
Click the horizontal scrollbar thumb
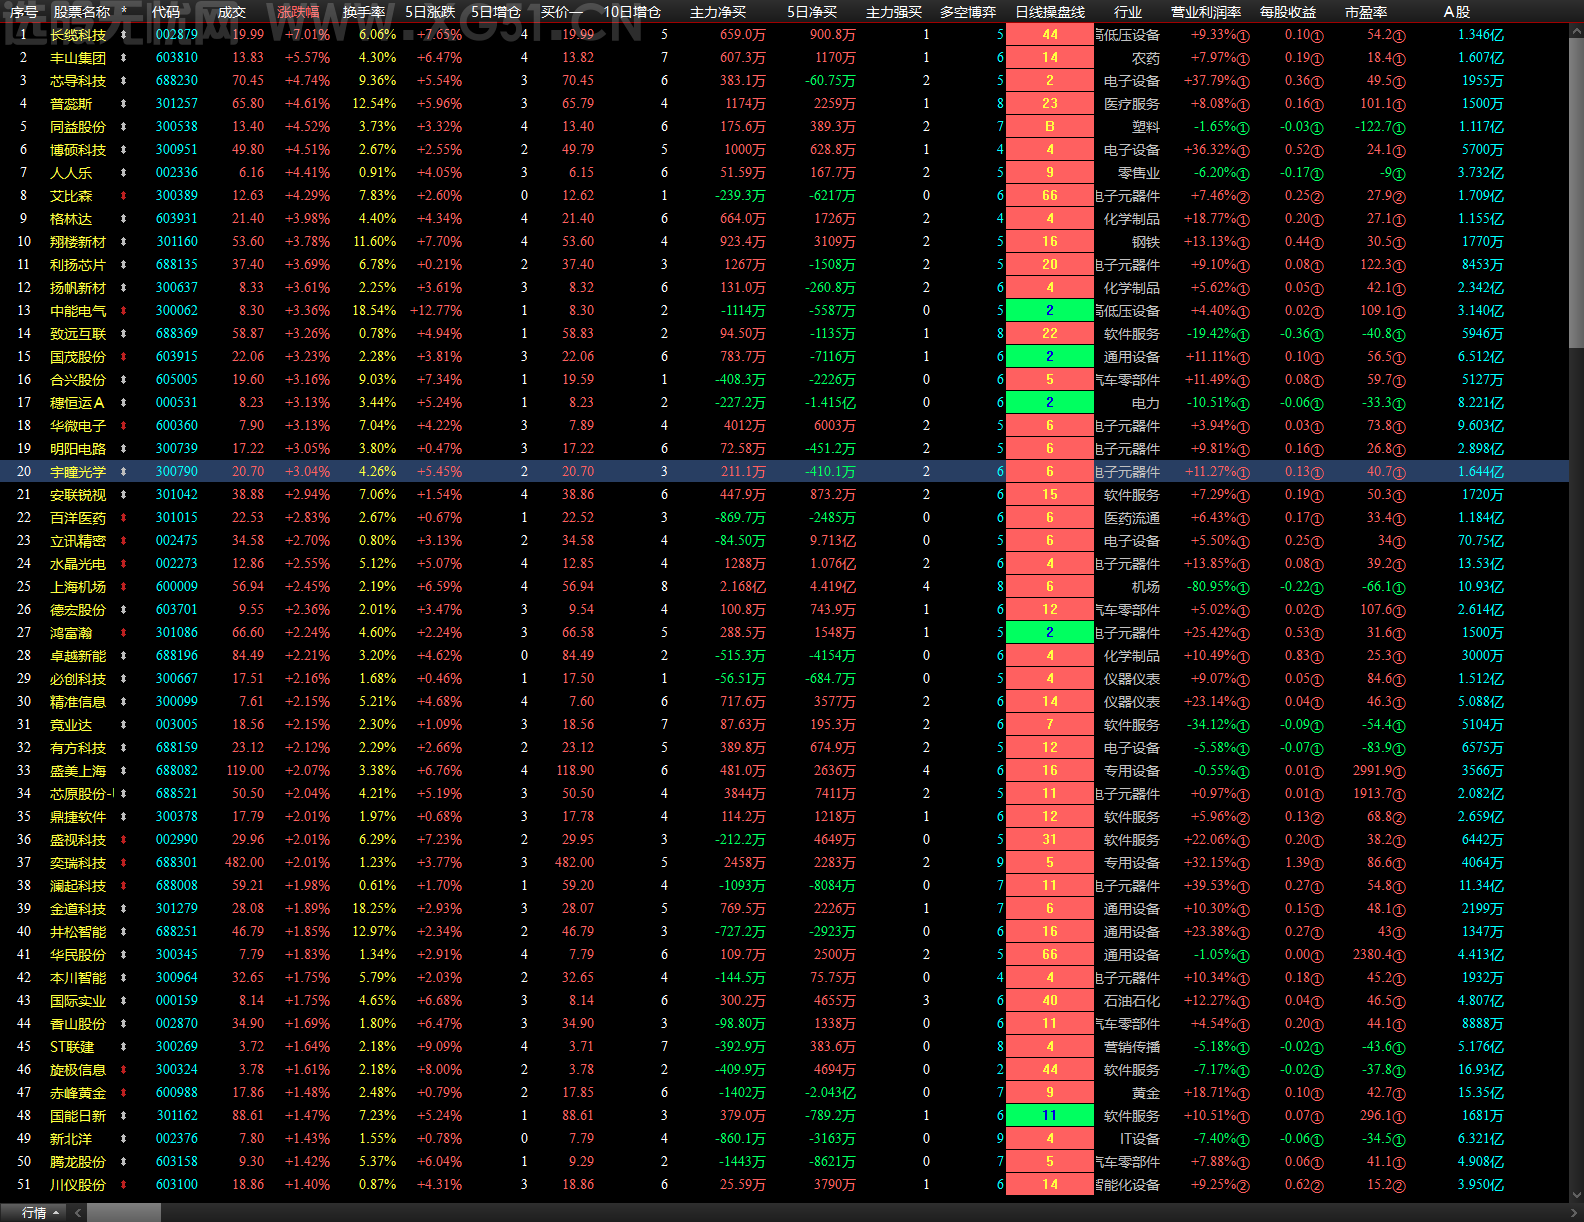tap(123, 1213)
